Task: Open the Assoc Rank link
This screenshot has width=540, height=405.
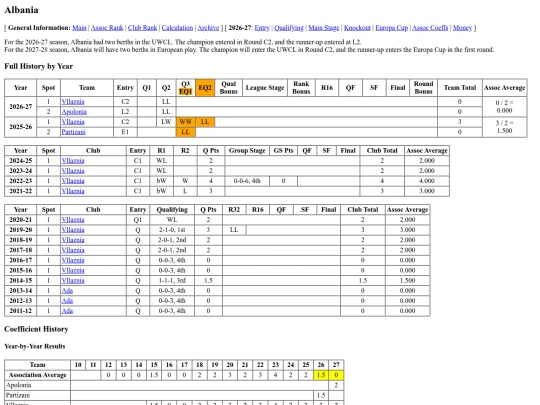Action: pyautogui.click(x=107, y=28)
